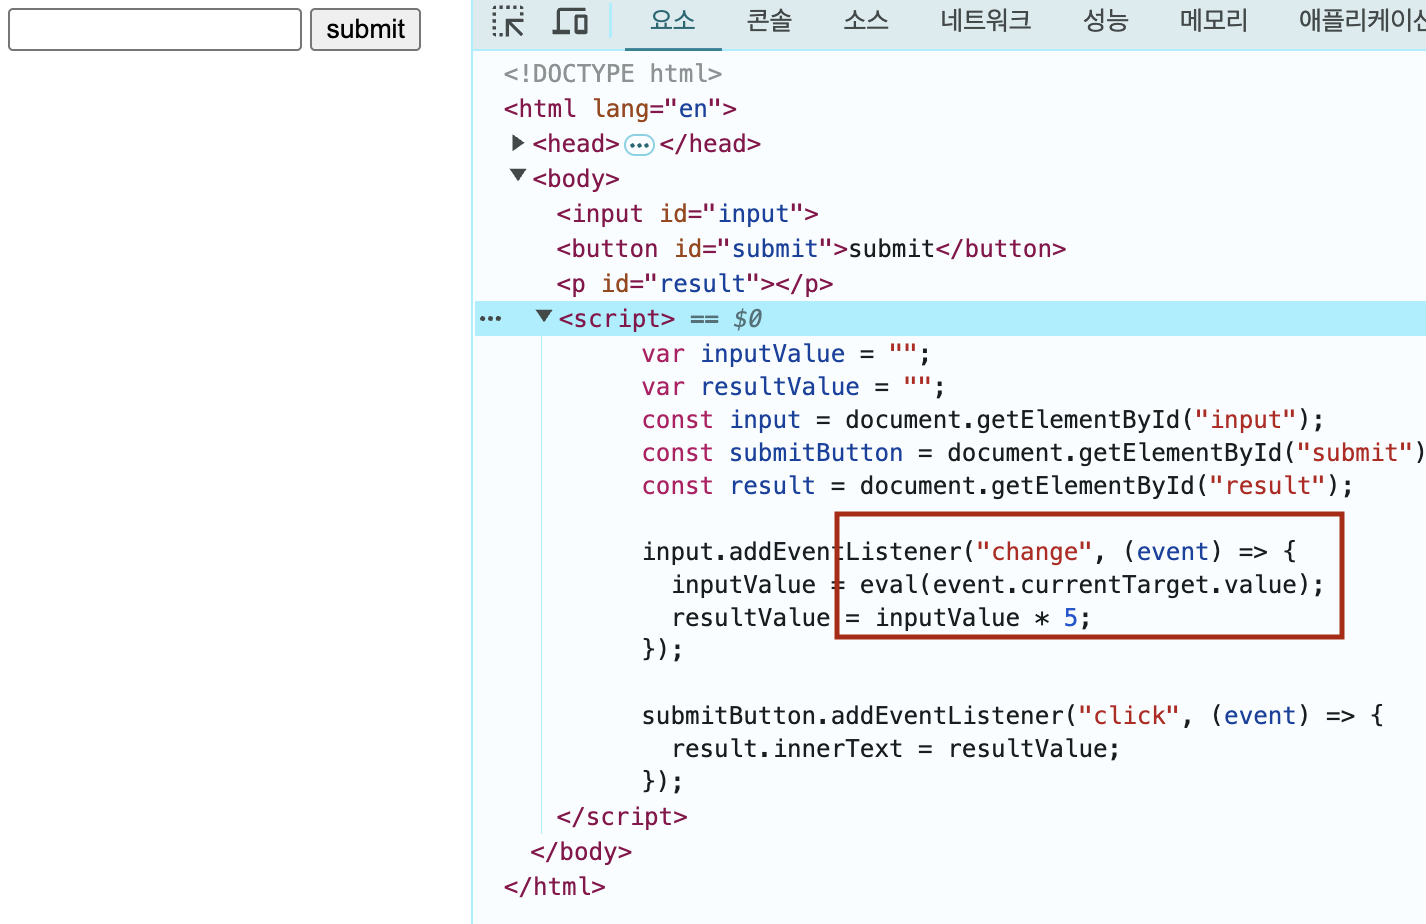The image size is (1426, 924).
Task: Open the 네트워크 (Network) tab
Action: tap(985, 21)
